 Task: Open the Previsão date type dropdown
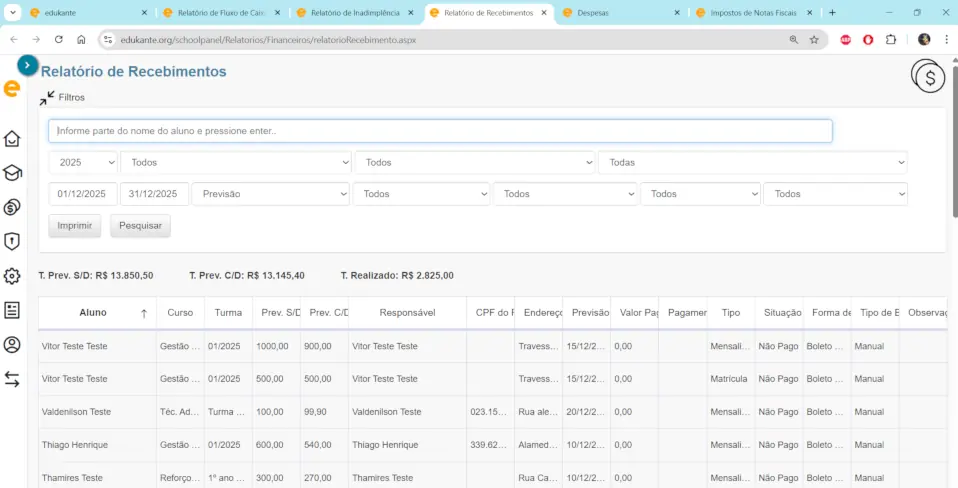pos(270,194)
